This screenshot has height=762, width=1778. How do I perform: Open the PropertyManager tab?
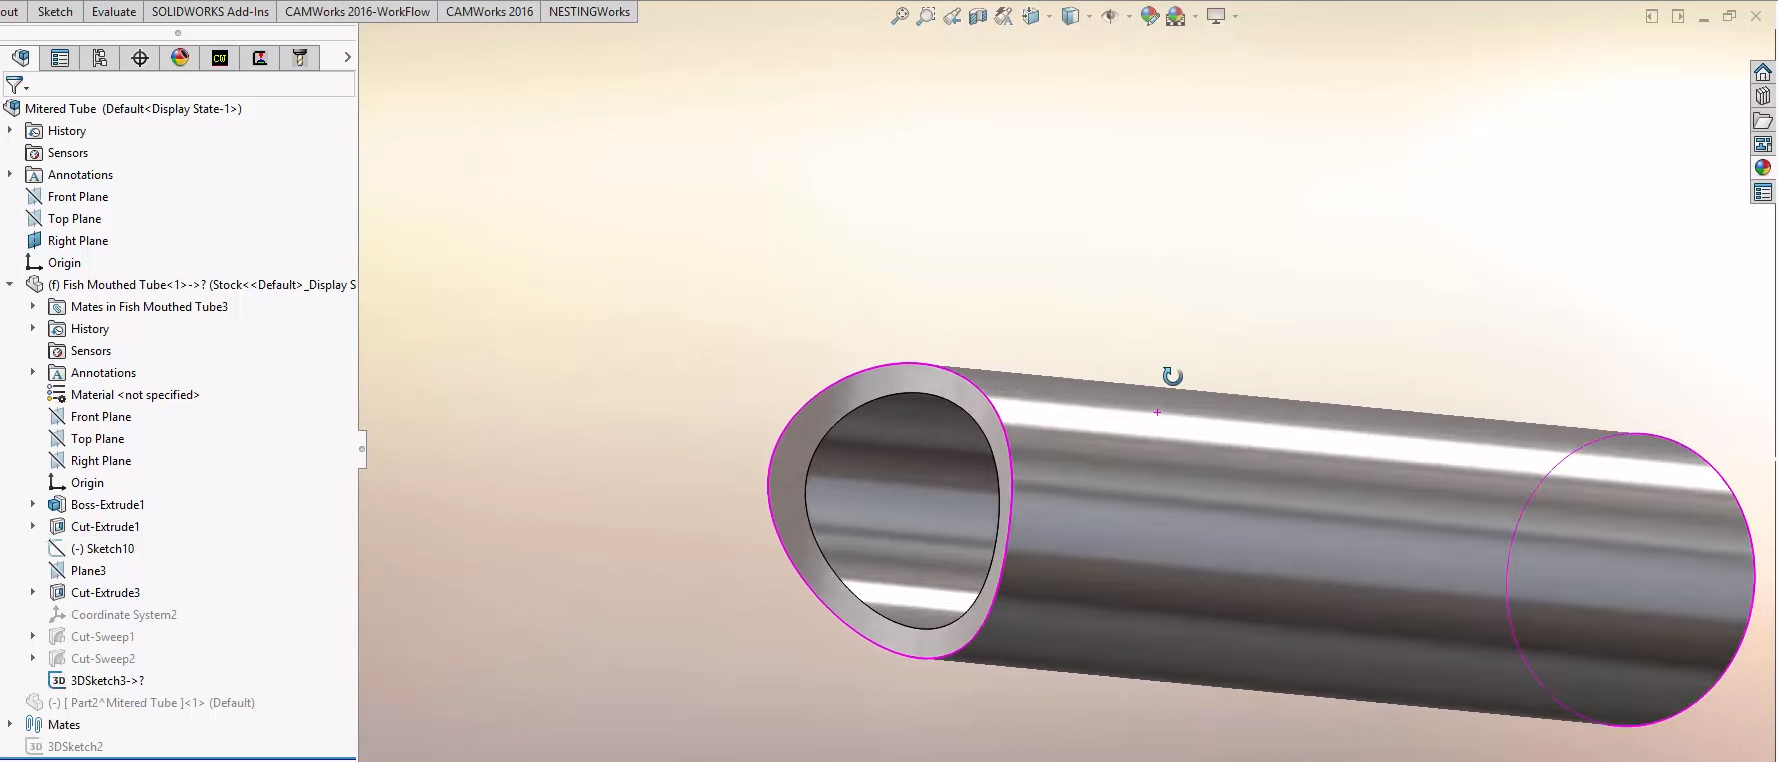[x=60, y=58]
